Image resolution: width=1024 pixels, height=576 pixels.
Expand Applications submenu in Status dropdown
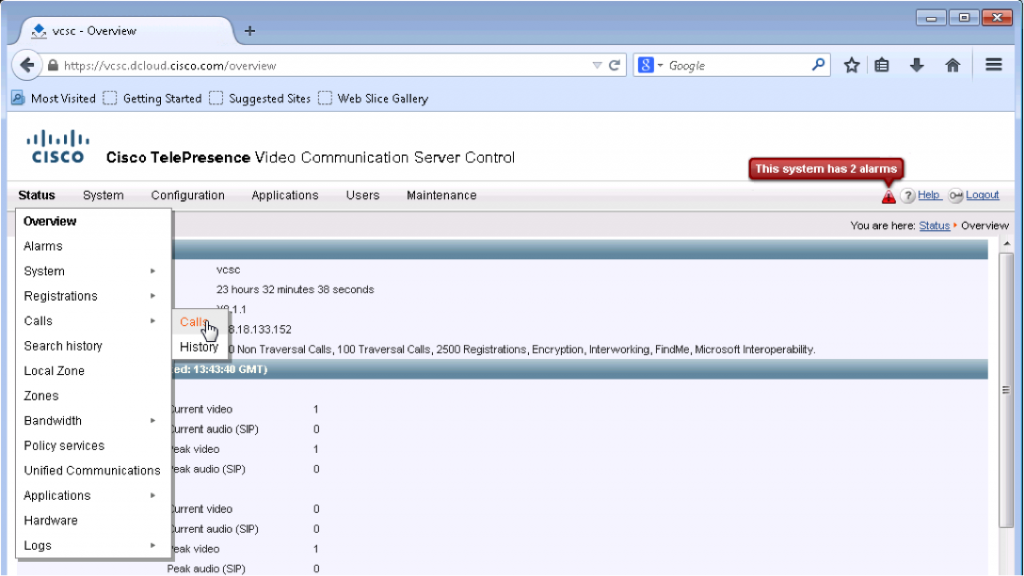click(93, 495)
